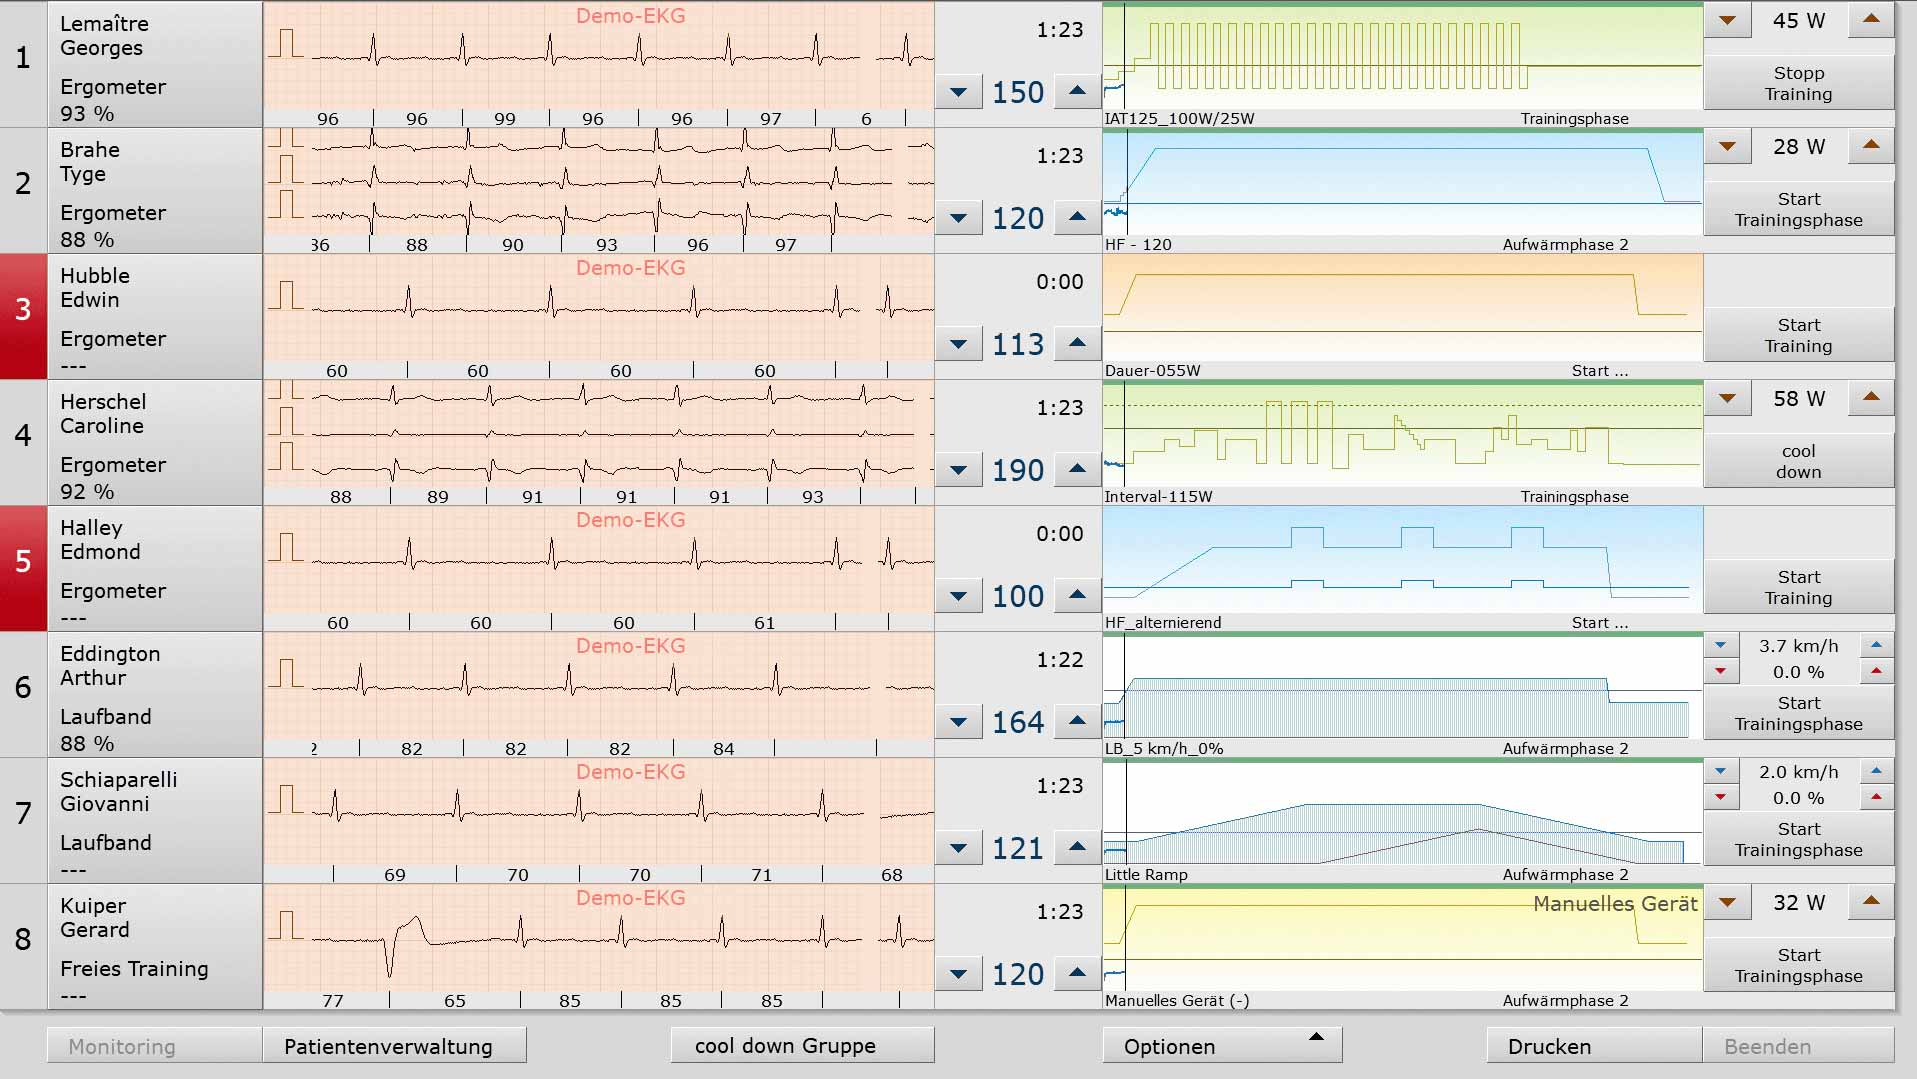Open the Little Ramp profile graph
Screen dimensions: 1917x1079
(x=1402, y=813)
